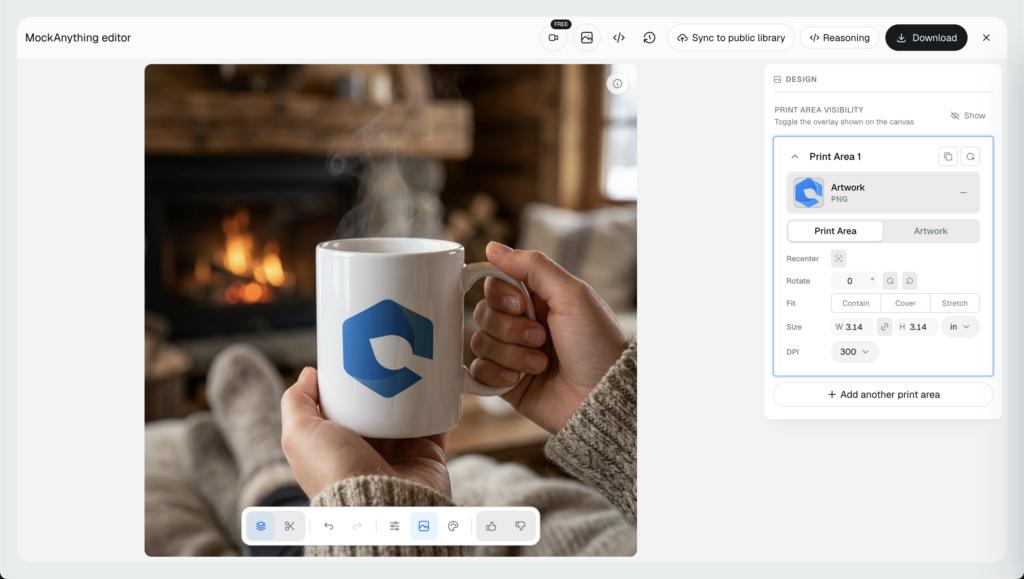Screen dimensions: 1024x579
Task: Open the units dropdown showing in
Action: [960, 327]
